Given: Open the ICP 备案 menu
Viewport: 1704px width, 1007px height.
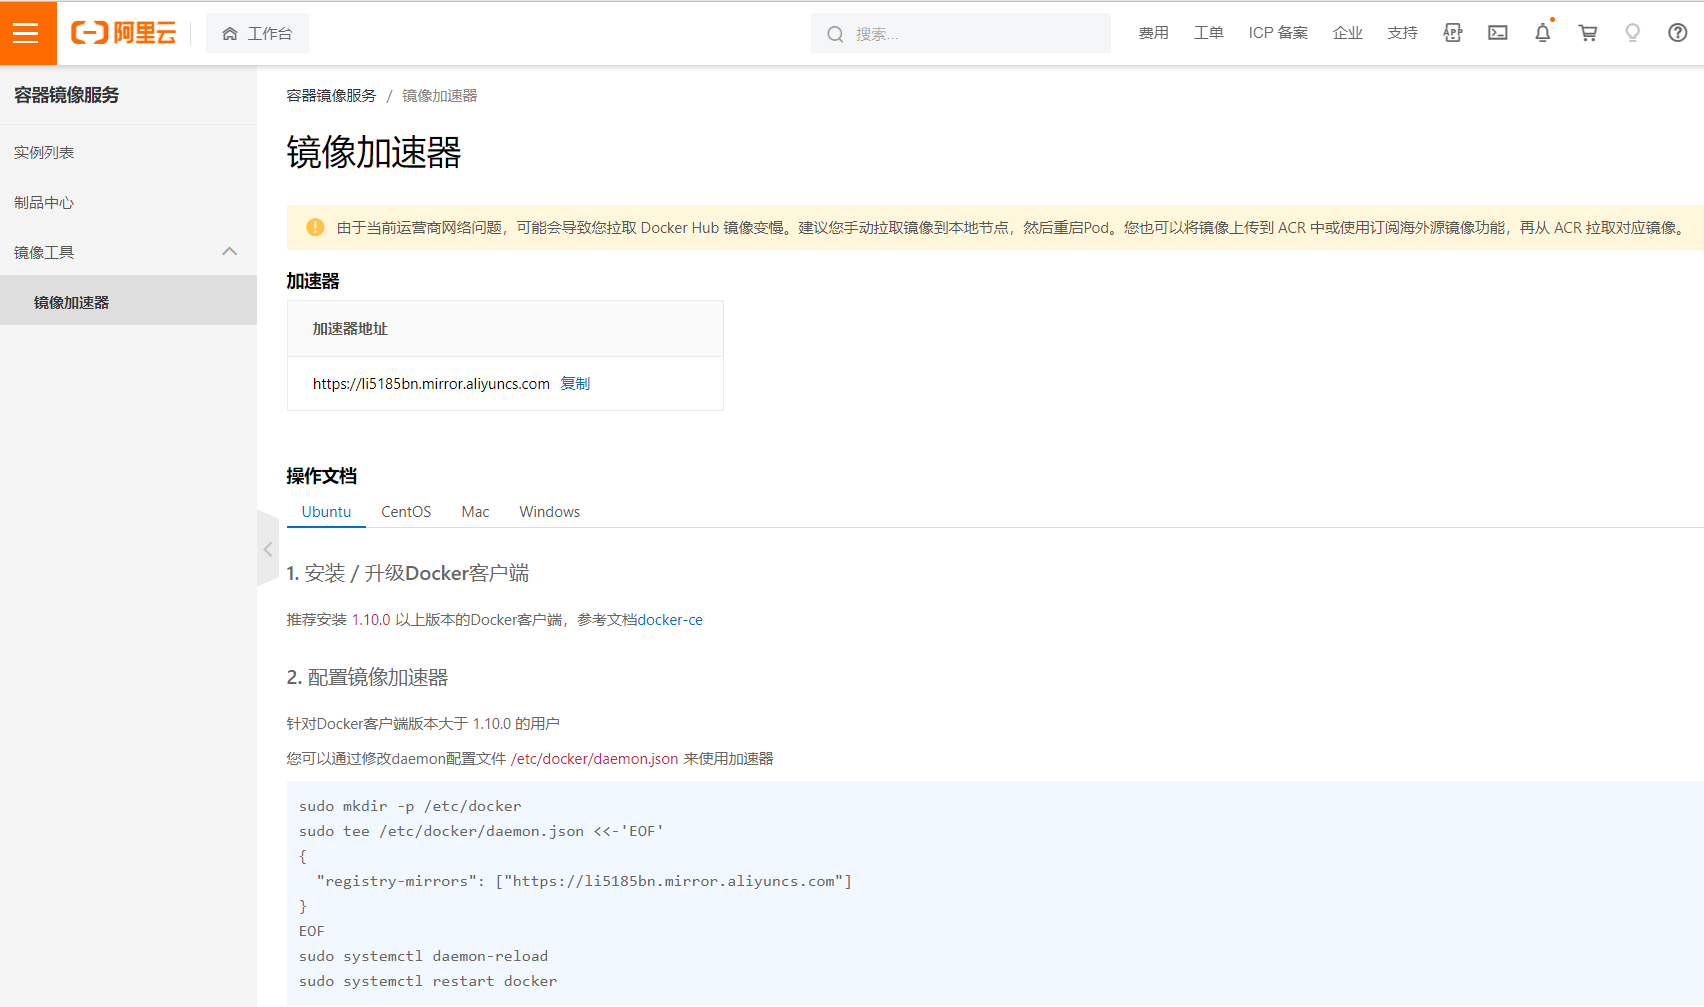Looking at the screenshot, I should (1278, 33).
